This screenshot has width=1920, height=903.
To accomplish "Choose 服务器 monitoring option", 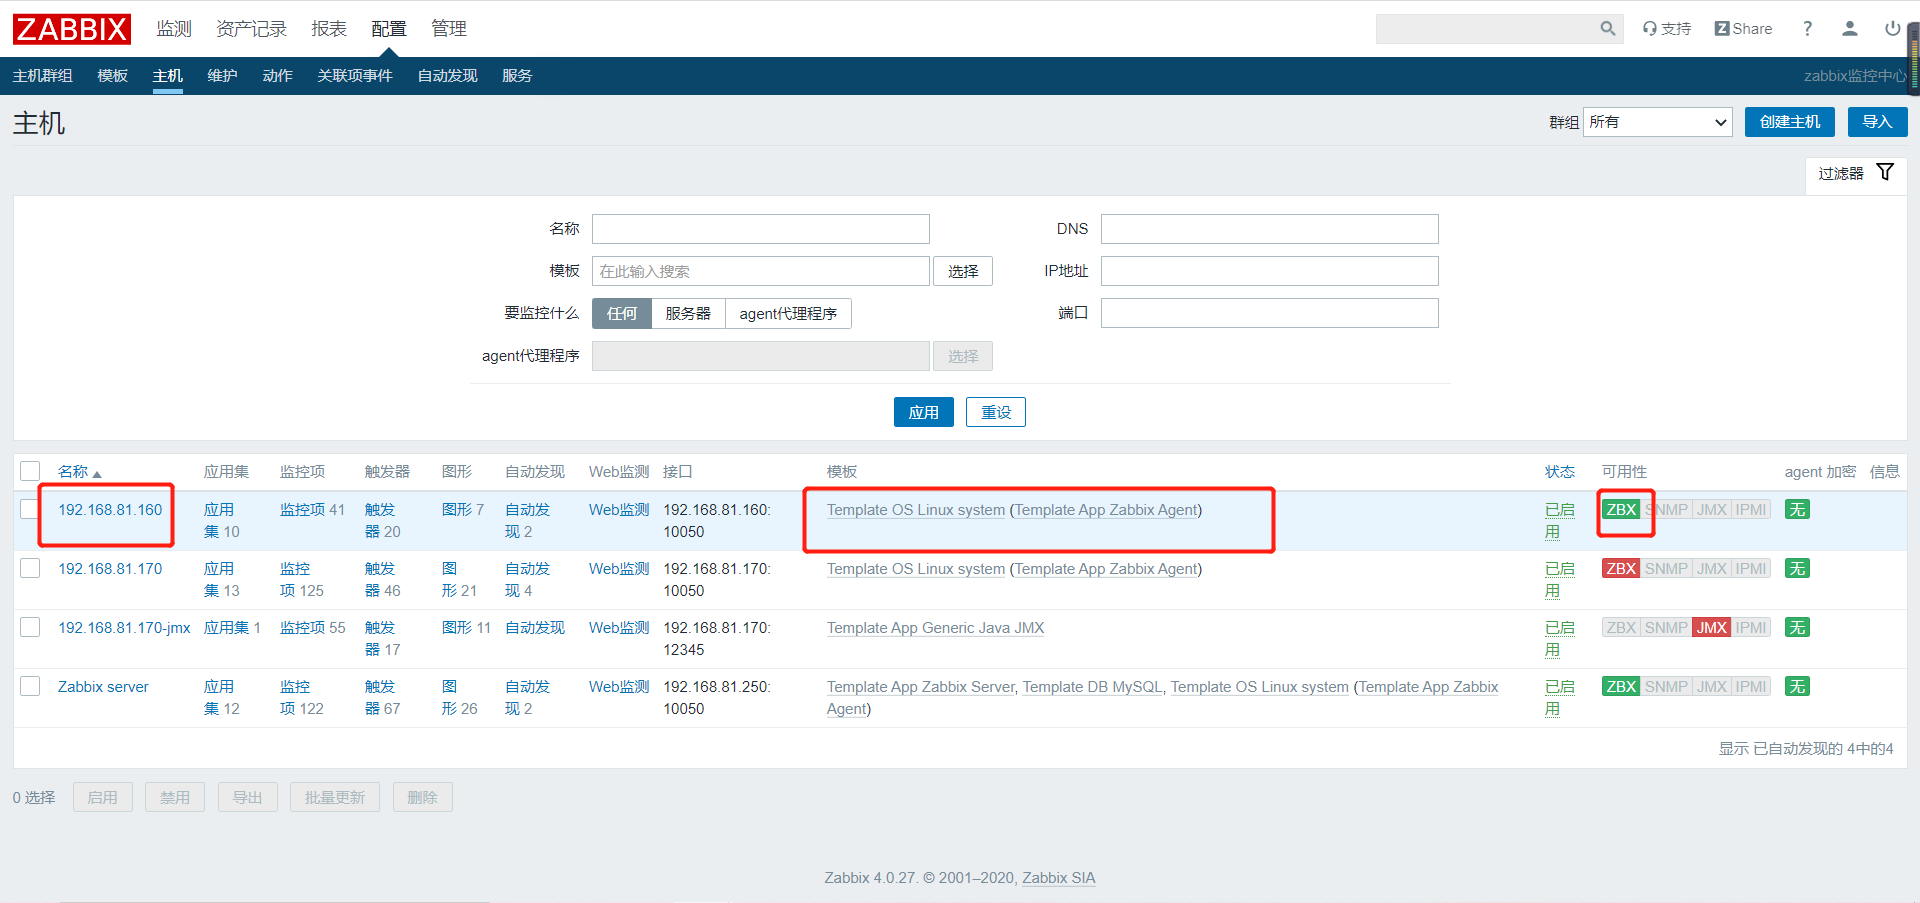I will (x=688, y=314).
